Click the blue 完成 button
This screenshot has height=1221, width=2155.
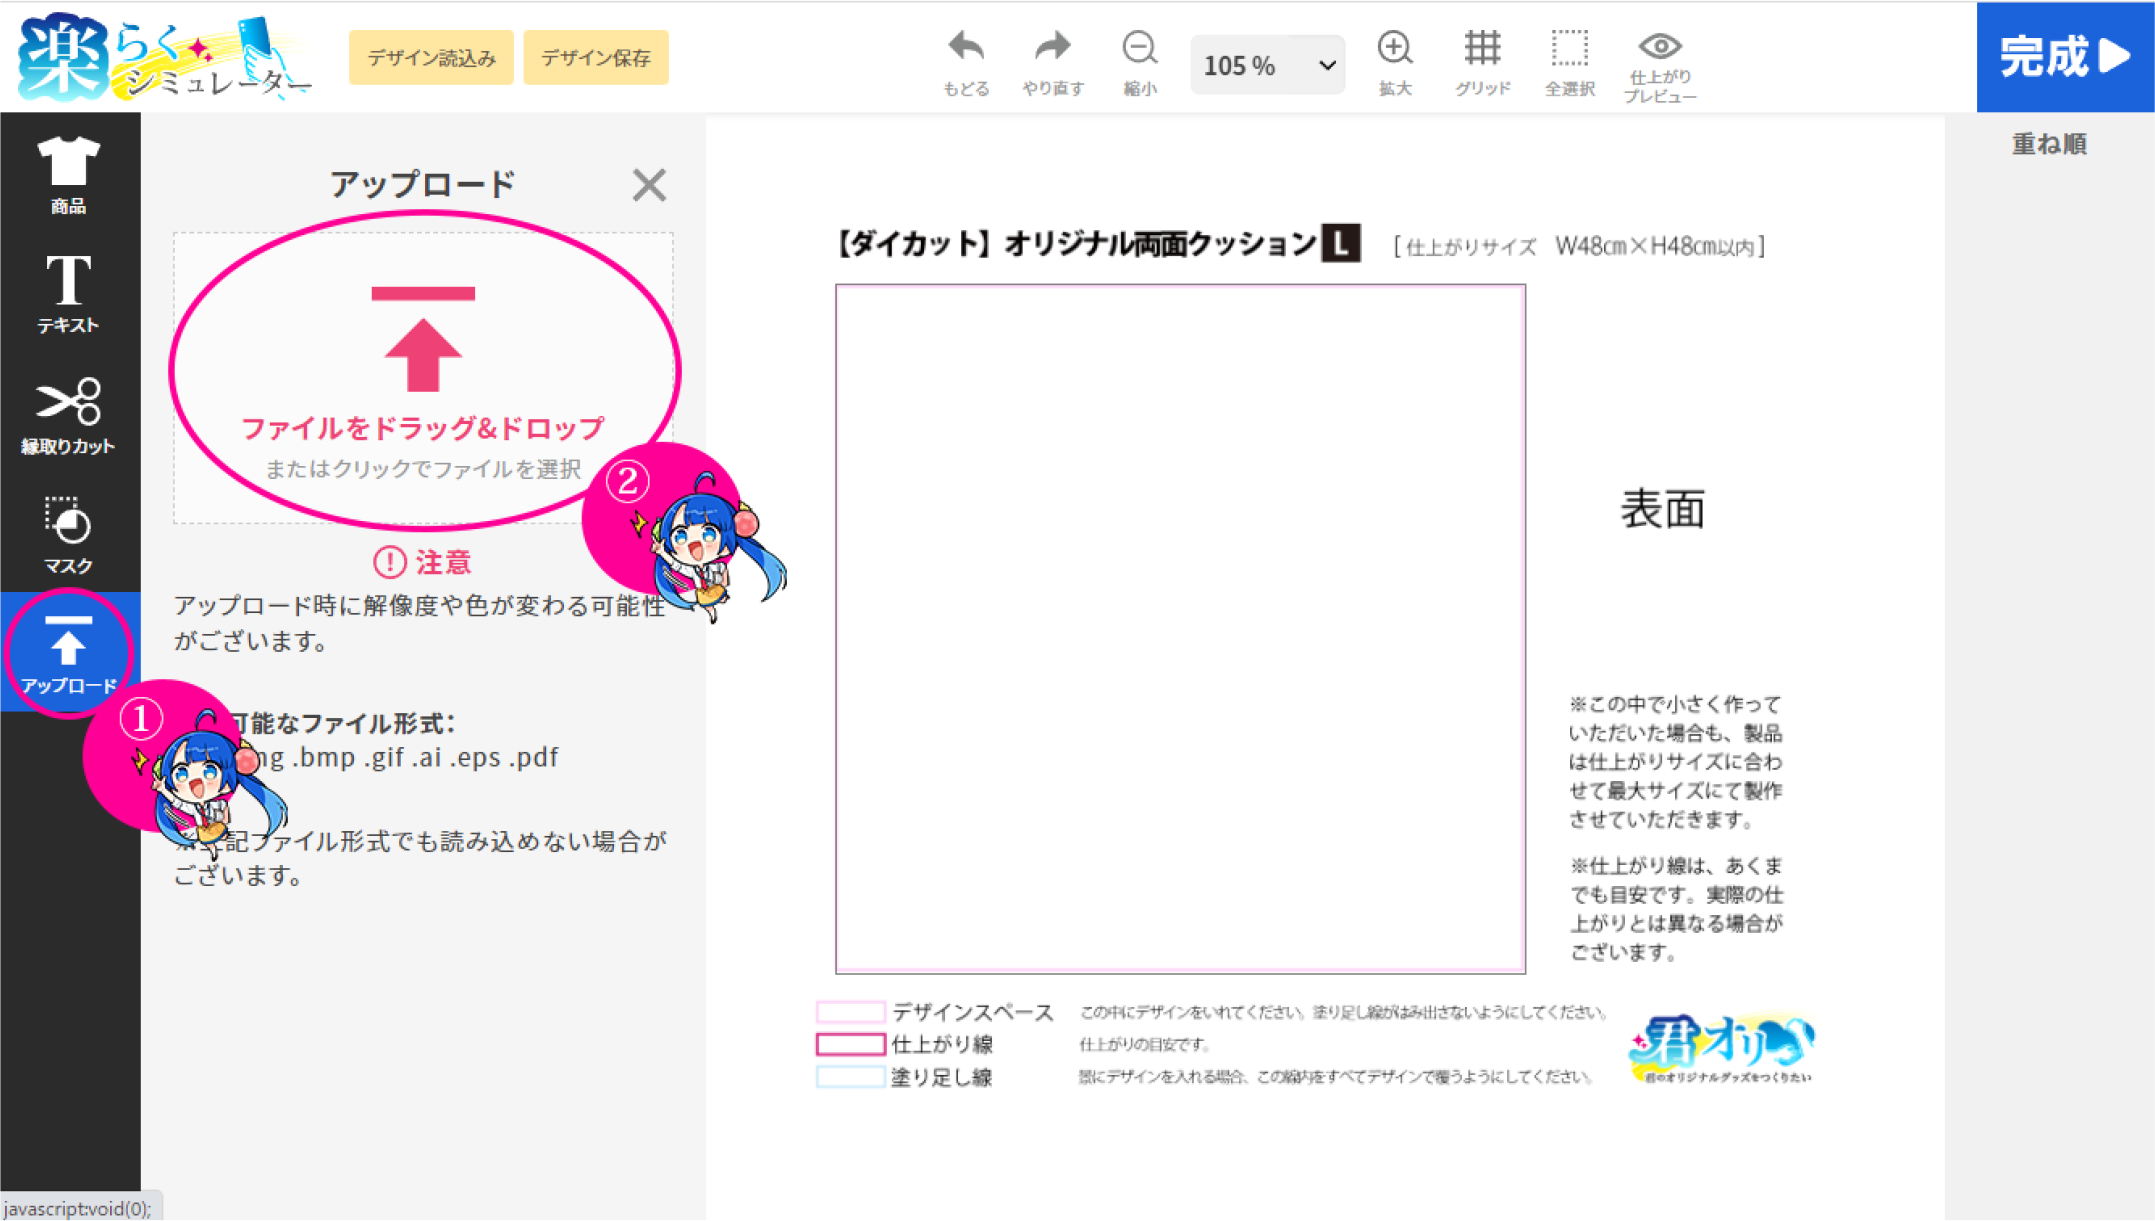tap(2064, 57)
